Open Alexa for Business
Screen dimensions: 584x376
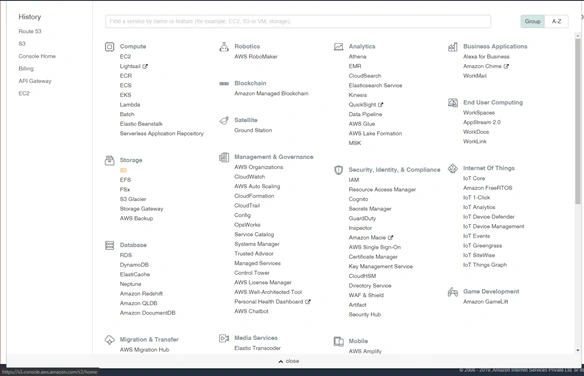tap(486, 57)
